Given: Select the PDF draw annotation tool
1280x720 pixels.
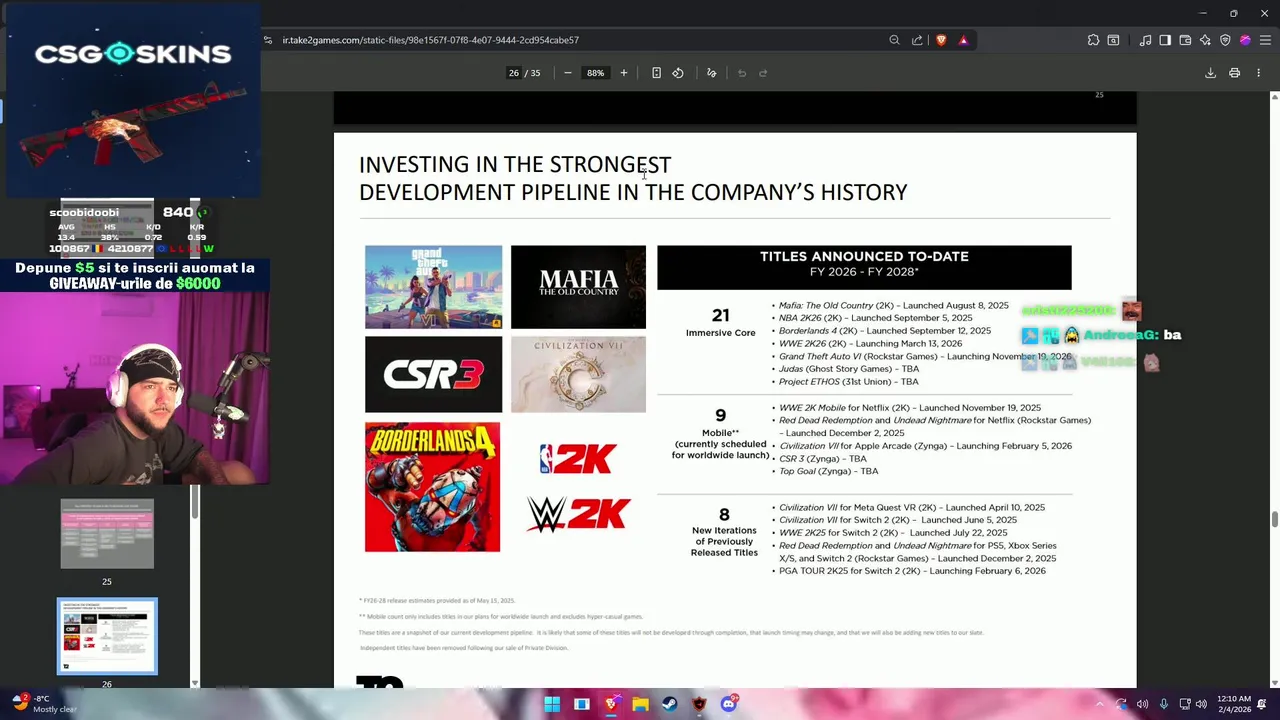Looking at the screenshot, I should tap(712, 73).
